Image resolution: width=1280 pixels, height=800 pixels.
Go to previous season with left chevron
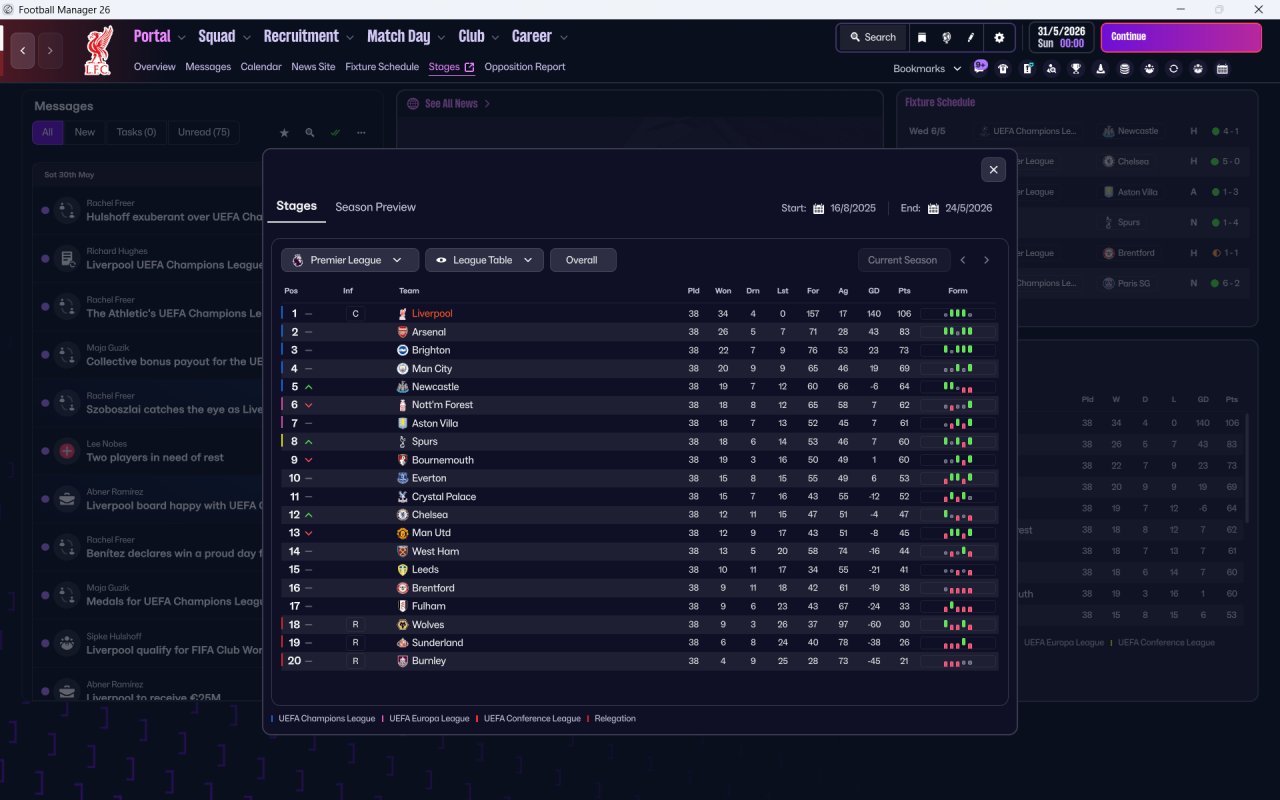963,260
